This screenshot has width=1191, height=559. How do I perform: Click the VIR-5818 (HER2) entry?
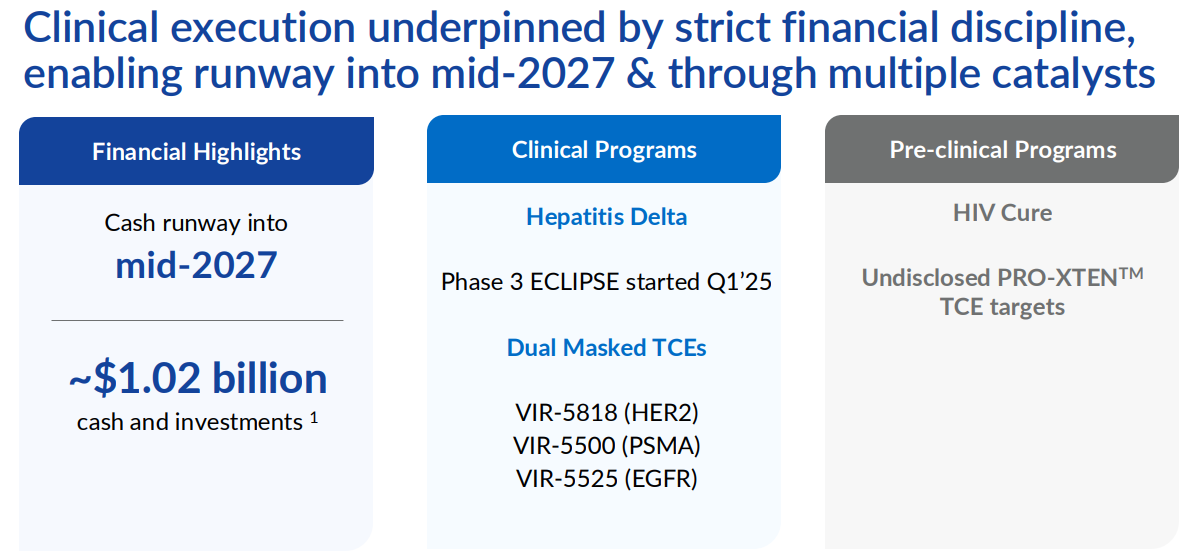tap(606, 413)
